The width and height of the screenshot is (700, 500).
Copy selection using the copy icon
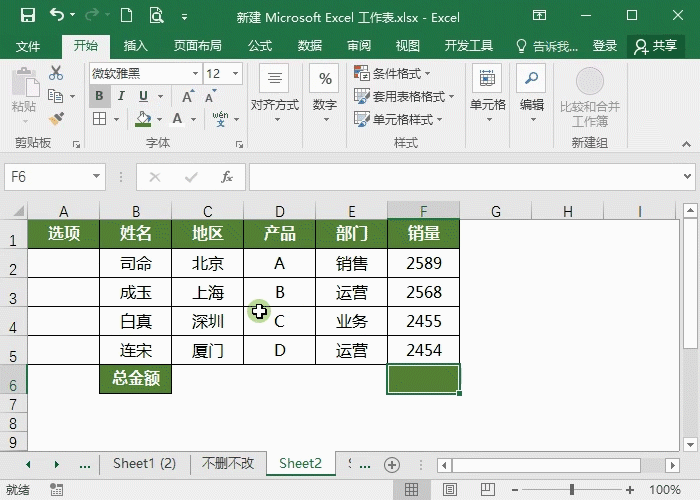pyautogui.click(x=55, y=96)
